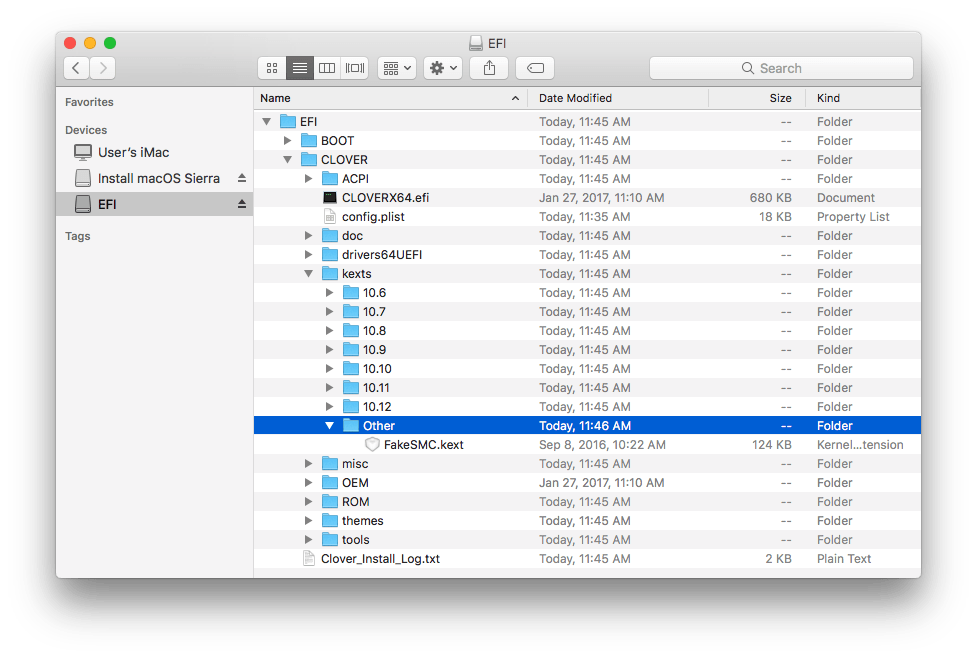Expand the ROM folder
This screenshot has height=658, width=977.
point(308,502)
